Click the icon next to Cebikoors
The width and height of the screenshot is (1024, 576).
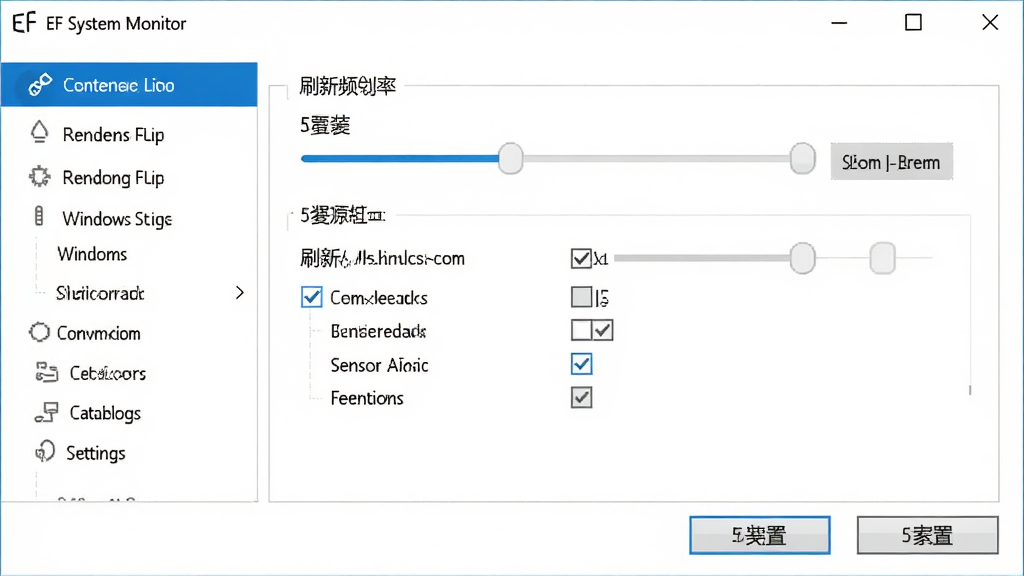46,372
